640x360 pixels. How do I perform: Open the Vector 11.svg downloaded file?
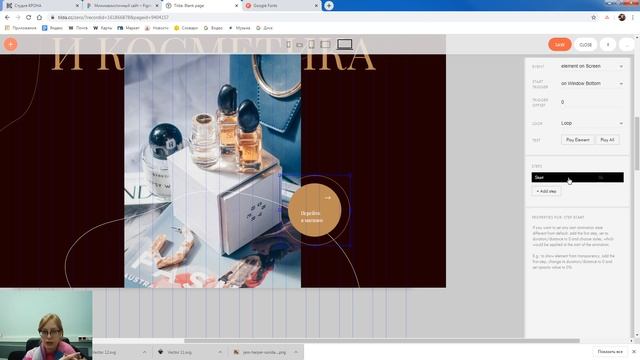pyautogui.click(x=180, y=352)
